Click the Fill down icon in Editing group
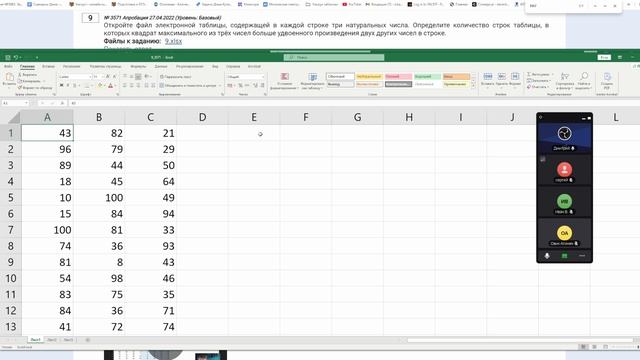 tap(529, 80)
